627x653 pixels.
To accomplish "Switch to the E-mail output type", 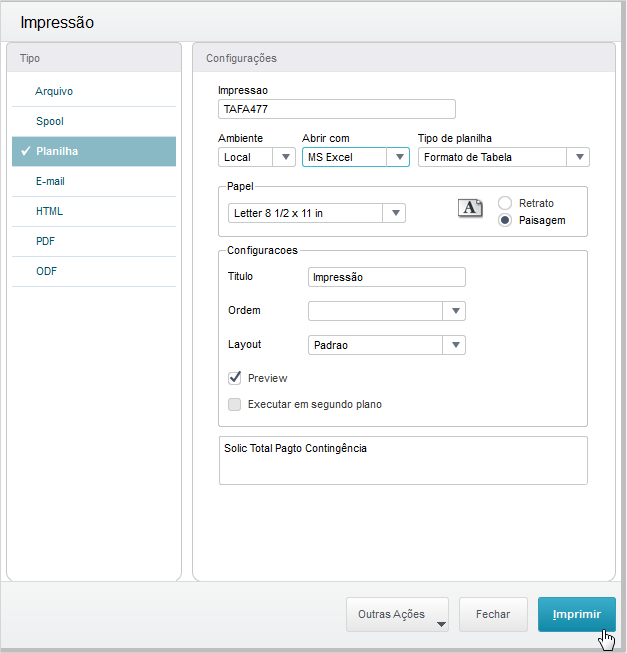I will 50,181.
